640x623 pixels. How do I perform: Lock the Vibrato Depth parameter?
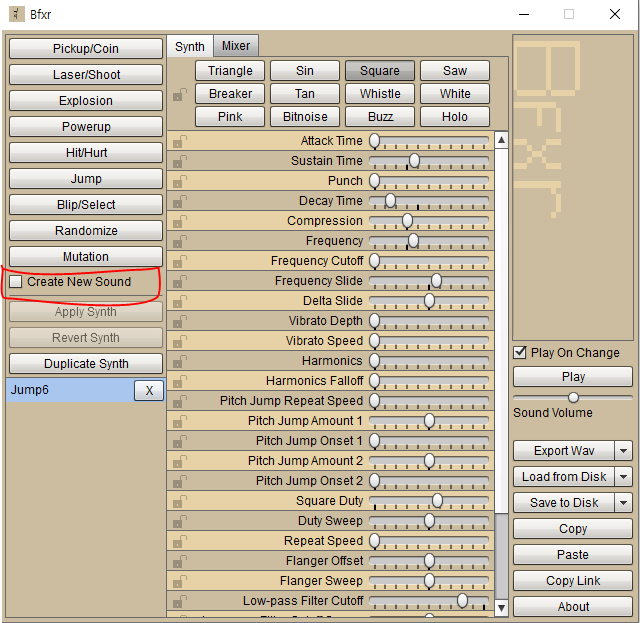point(180,321)
